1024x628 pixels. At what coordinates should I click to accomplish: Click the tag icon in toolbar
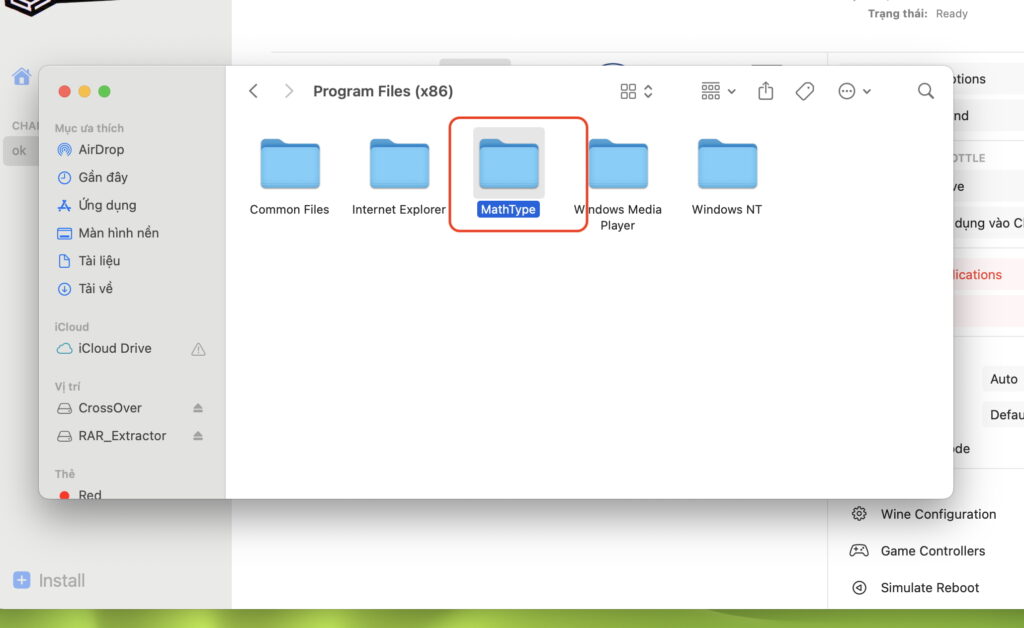(805, 91)
